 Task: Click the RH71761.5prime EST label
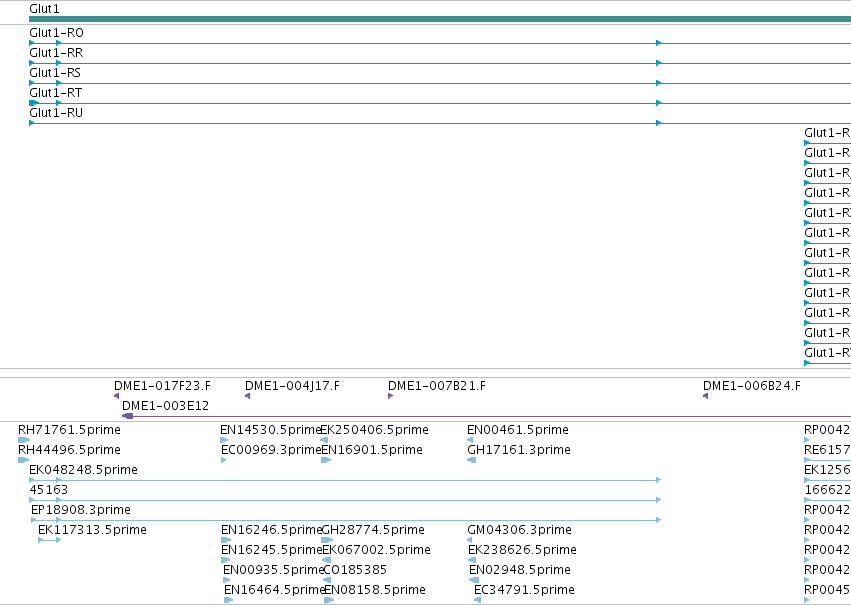tap(69, 430)
